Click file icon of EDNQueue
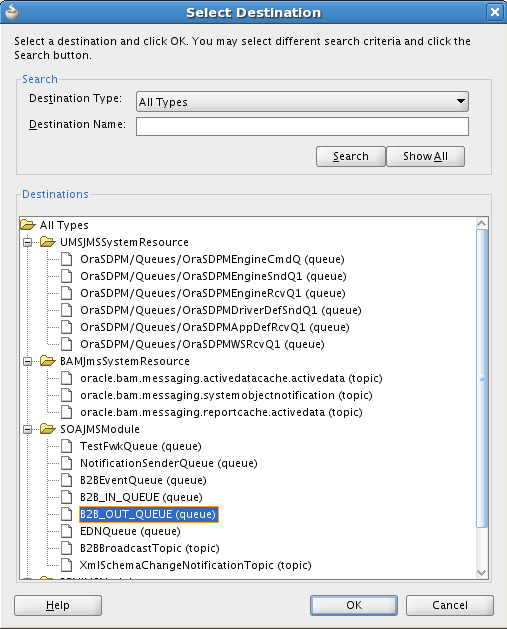Screen dimensions: 507x629 point(67,531)
